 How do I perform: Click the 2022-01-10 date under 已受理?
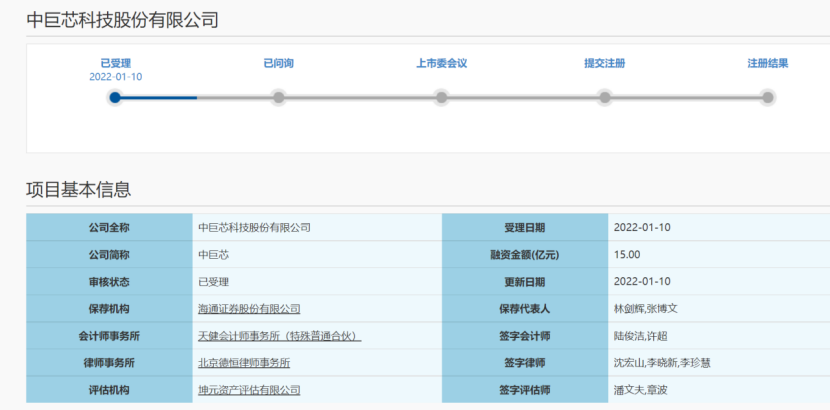tap(115, 77)
